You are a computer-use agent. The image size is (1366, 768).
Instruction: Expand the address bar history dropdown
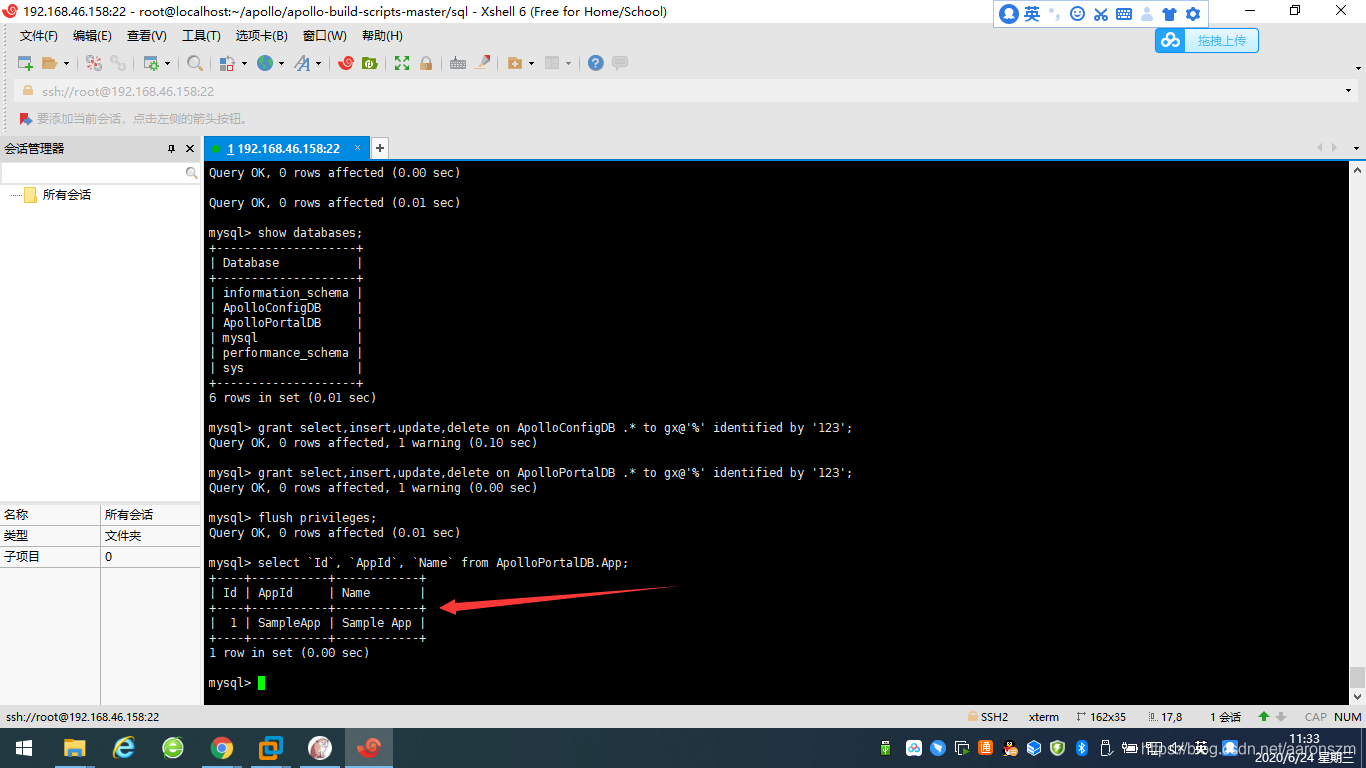click(1349, 91)
